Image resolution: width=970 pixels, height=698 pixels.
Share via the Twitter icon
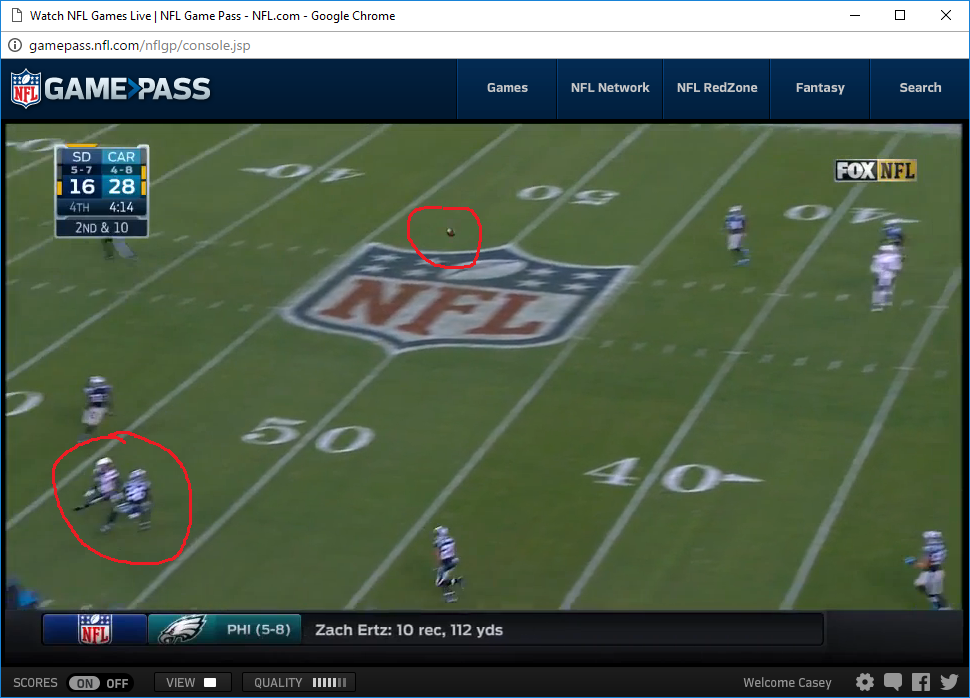tap(949, 682)
